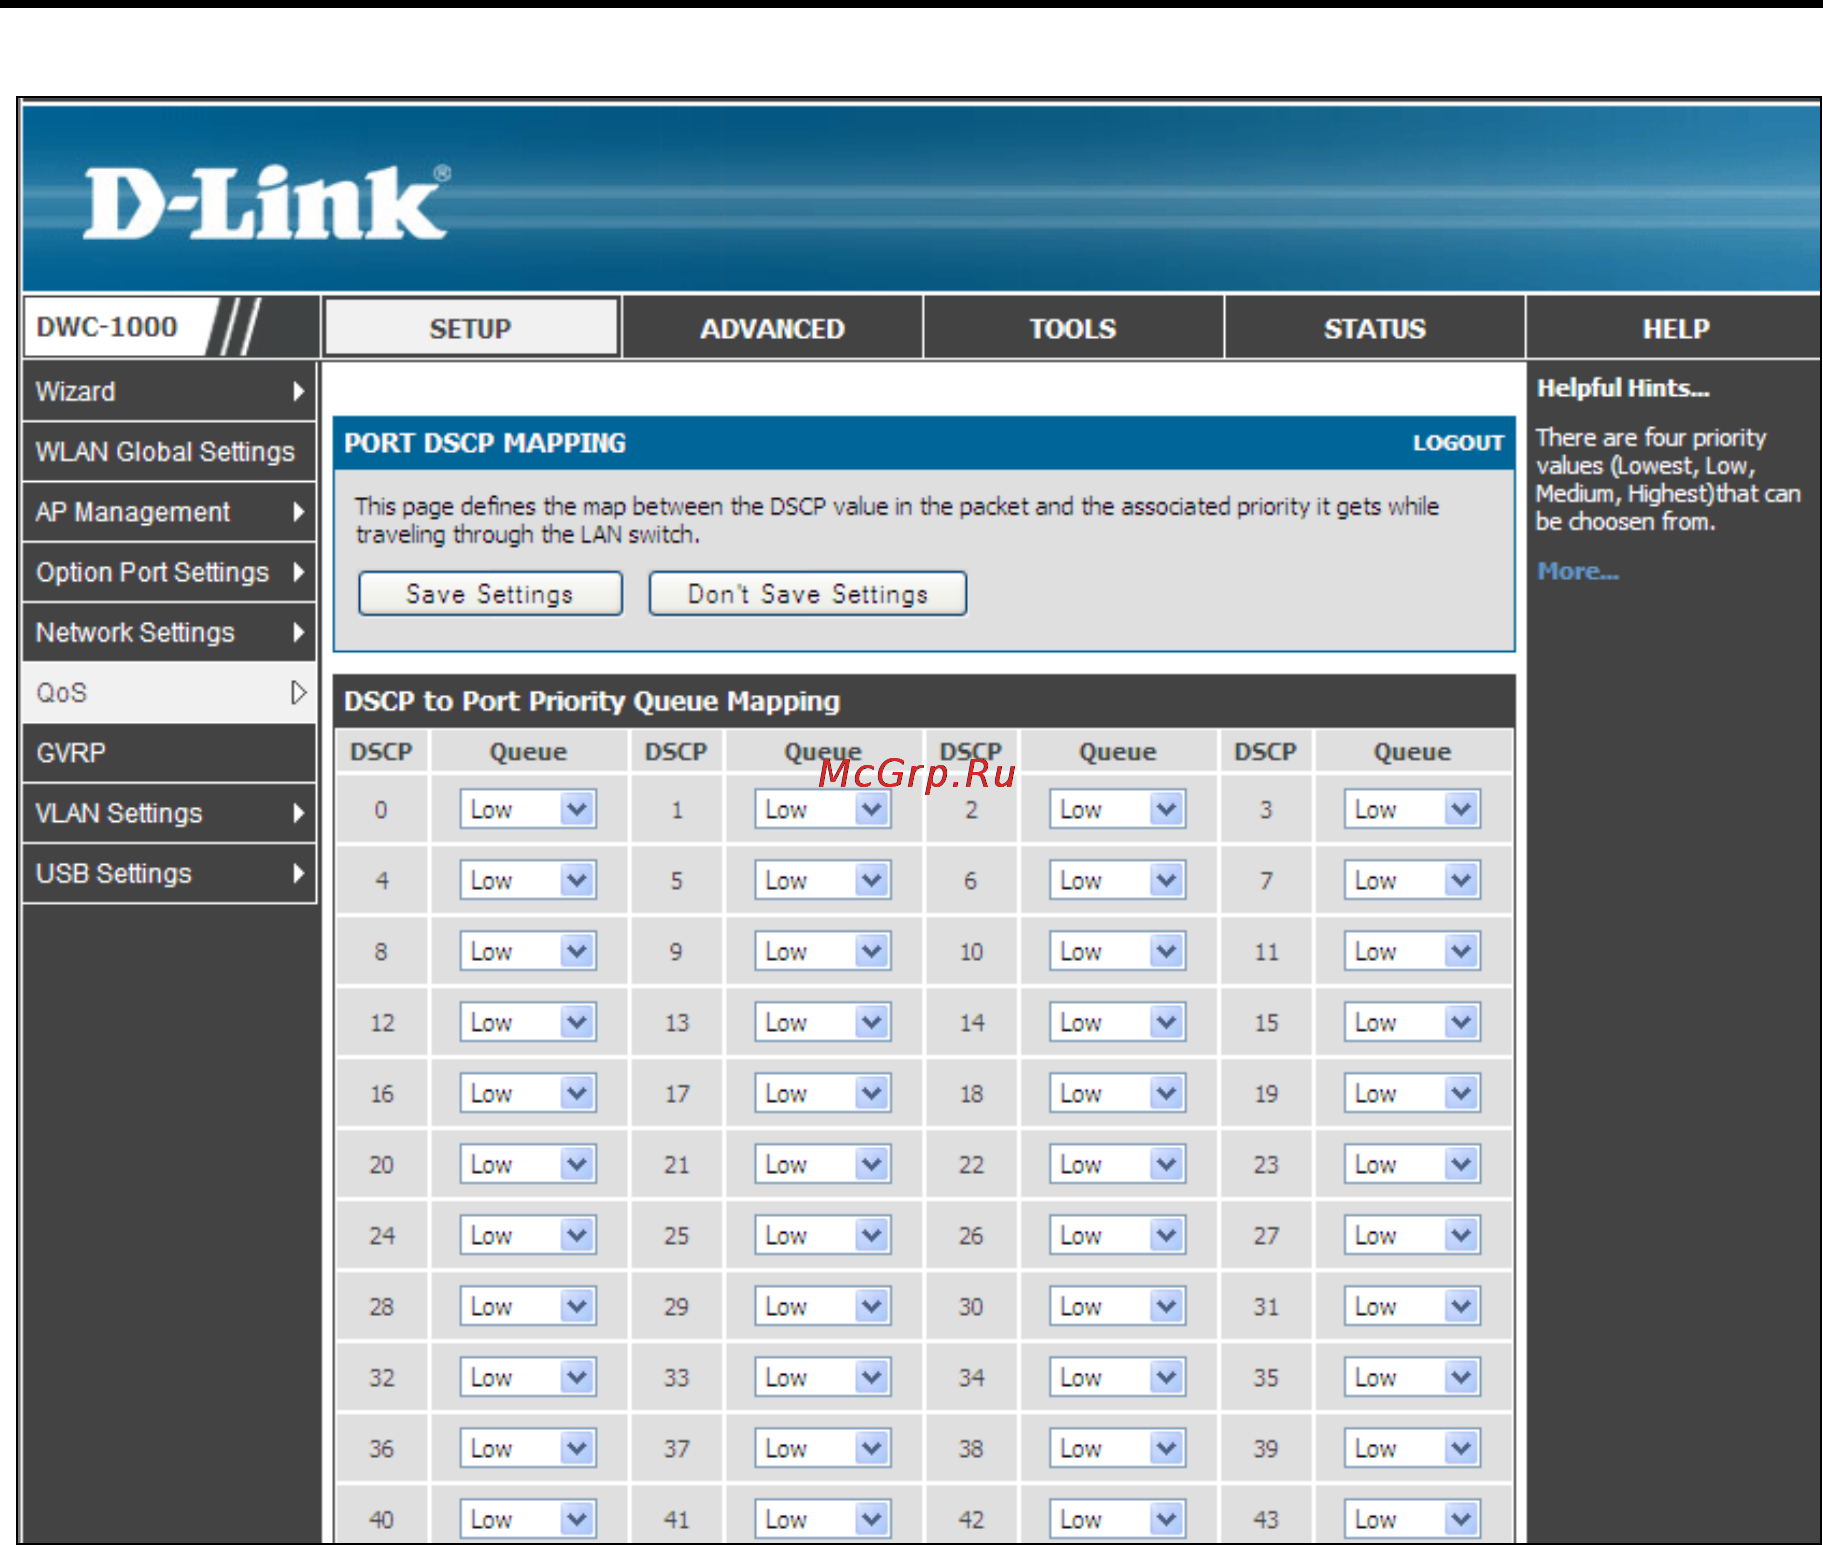The height and width of the screenshot is (1545, 1823).
Task: Open queue dropdown for DSCP 13
Action: point(823,1022)
